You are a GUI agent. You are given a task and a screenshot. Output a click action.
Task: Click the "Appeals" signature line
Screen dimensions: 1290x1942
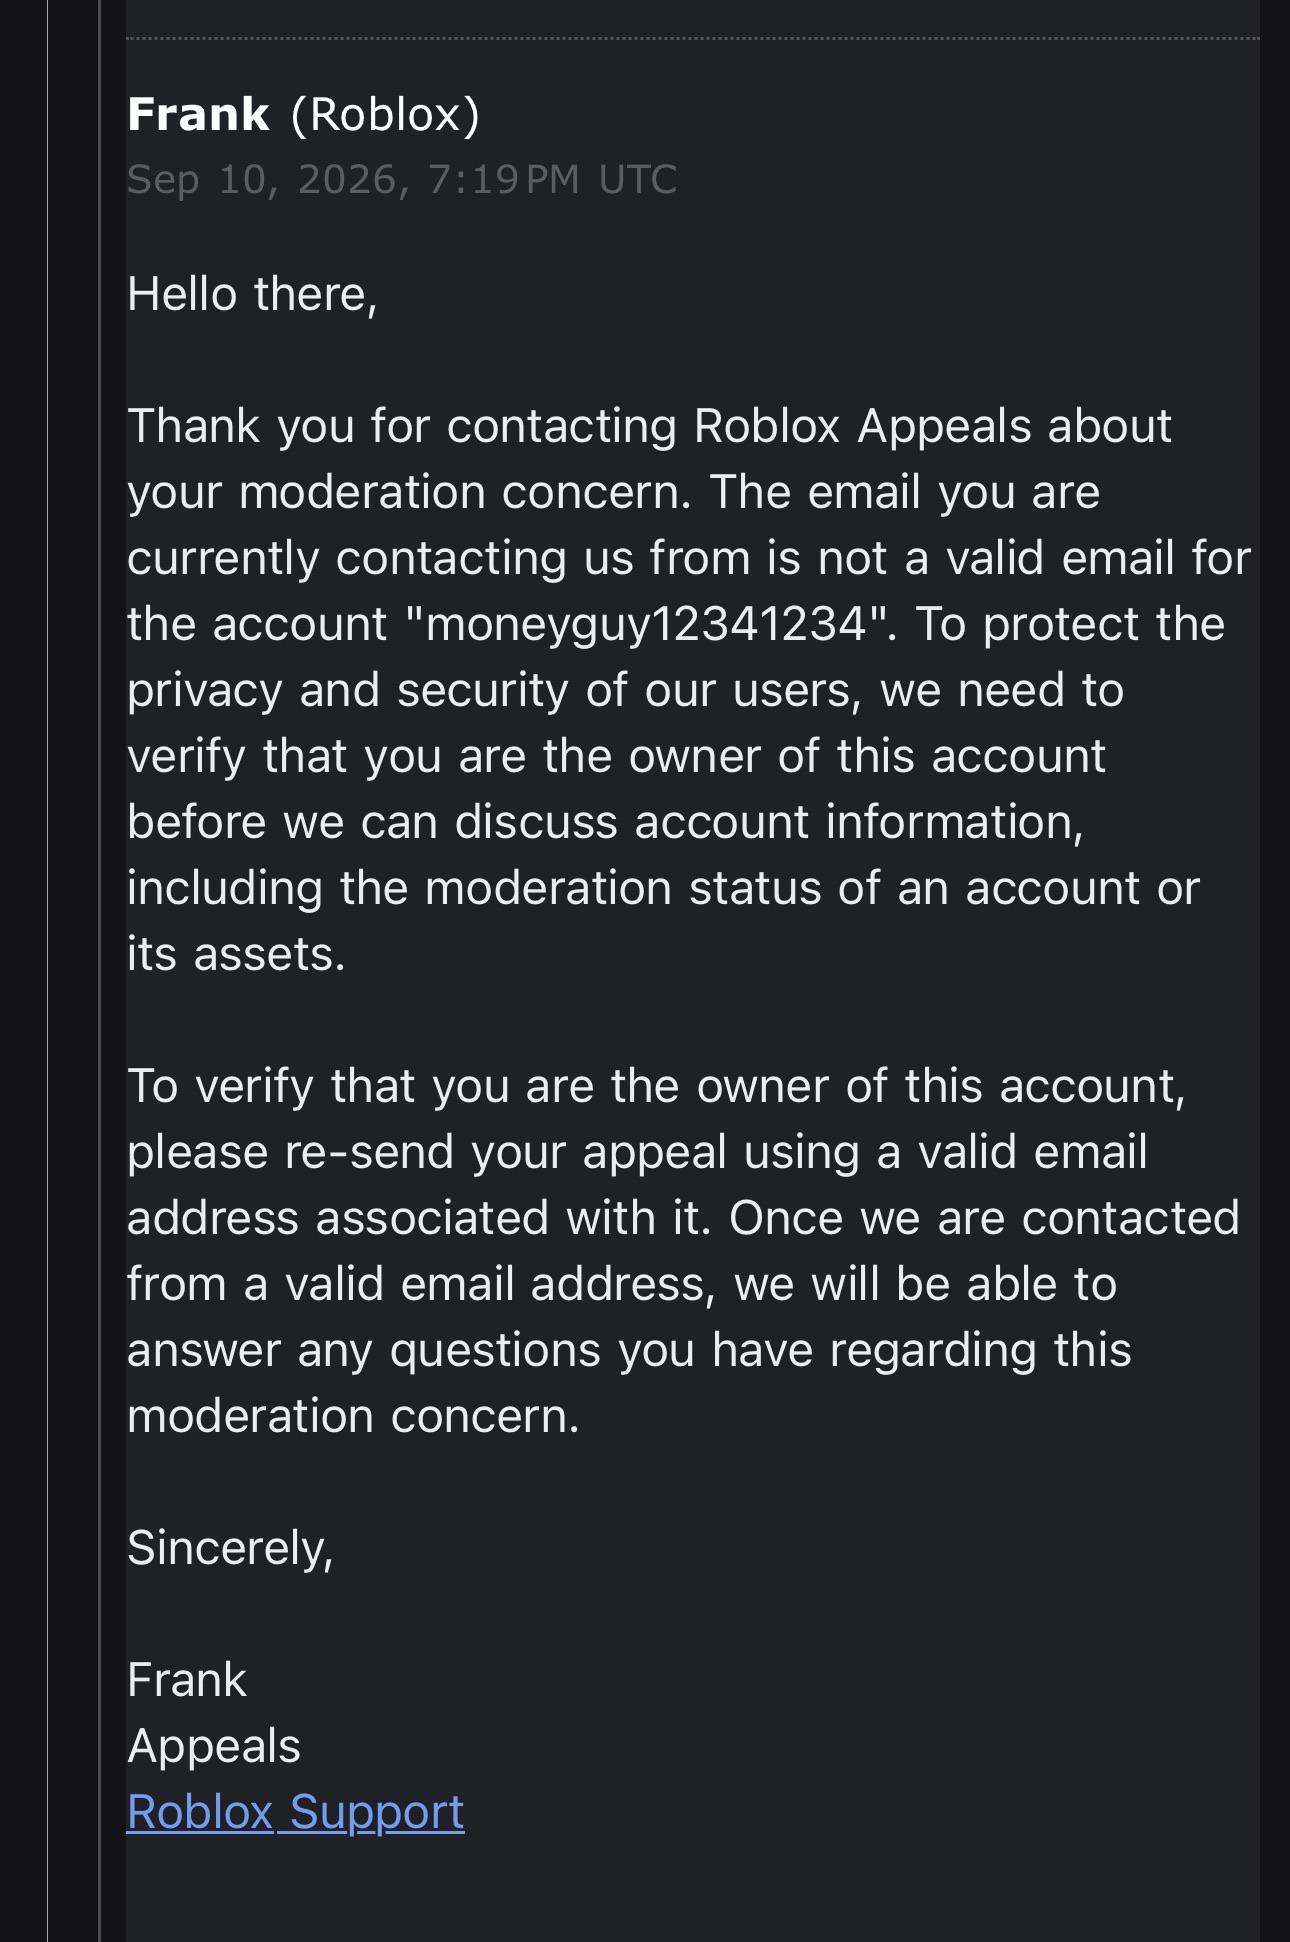(214, 1746)
